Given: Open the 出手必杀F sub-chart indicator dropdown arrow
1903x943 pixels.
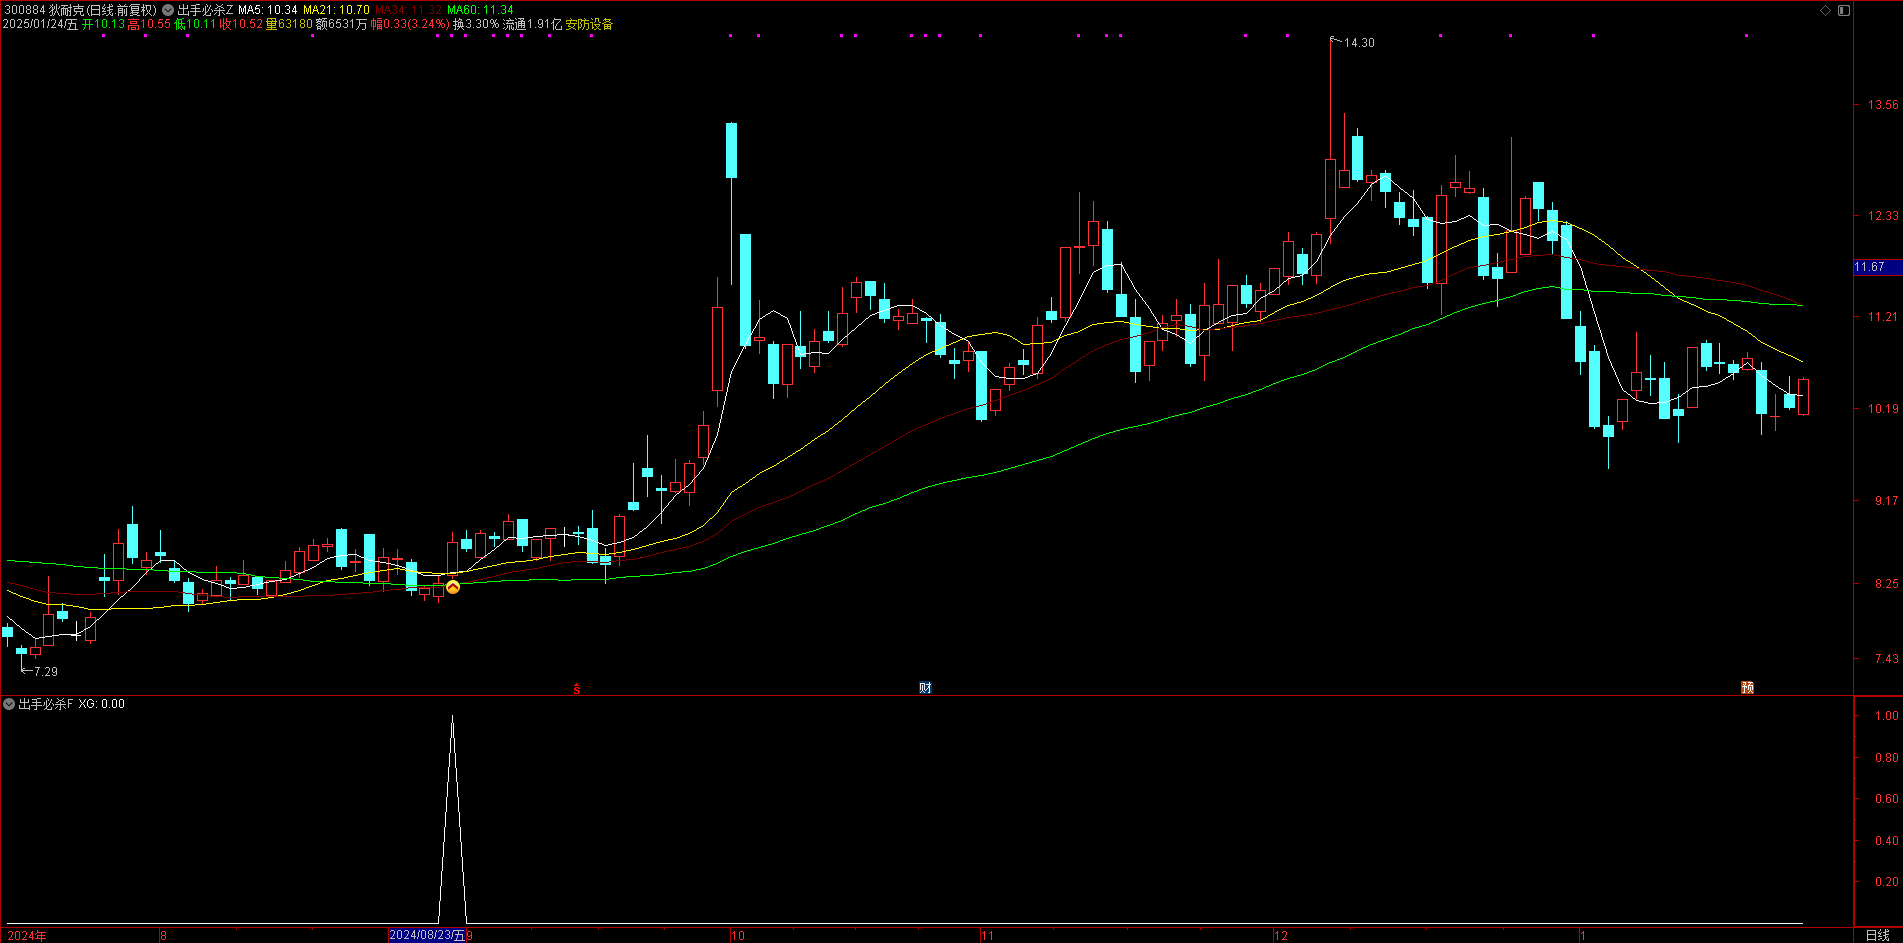Looking at the screenshot, I should (9, 704).
